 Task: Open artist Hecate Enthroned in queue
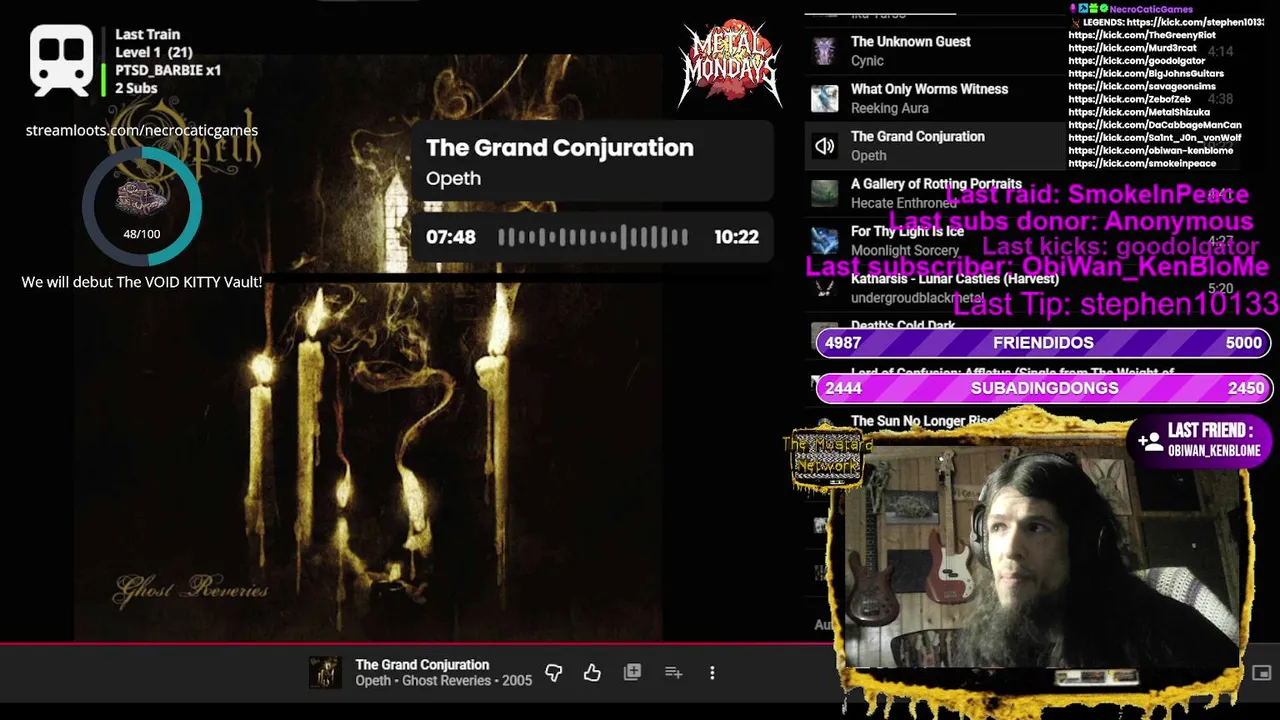coord(903,203)
